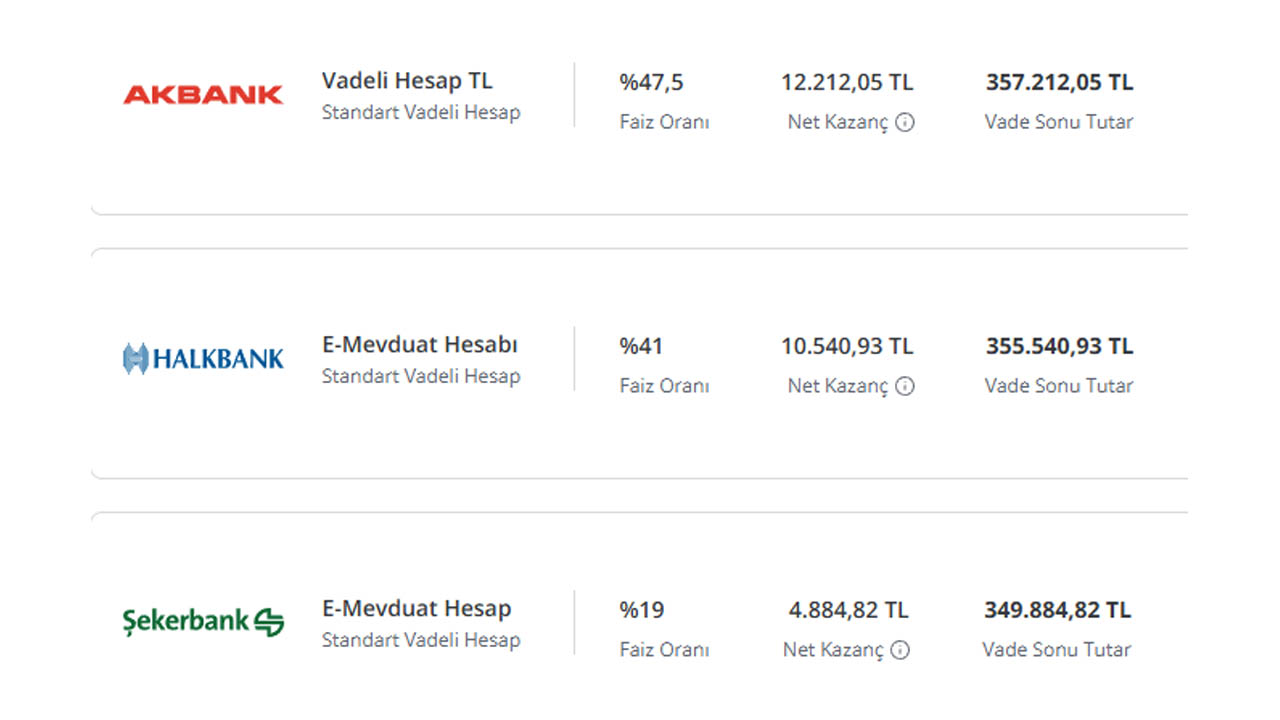Click Standart Vadeli Hesap under Akbank

click(421, 112)
